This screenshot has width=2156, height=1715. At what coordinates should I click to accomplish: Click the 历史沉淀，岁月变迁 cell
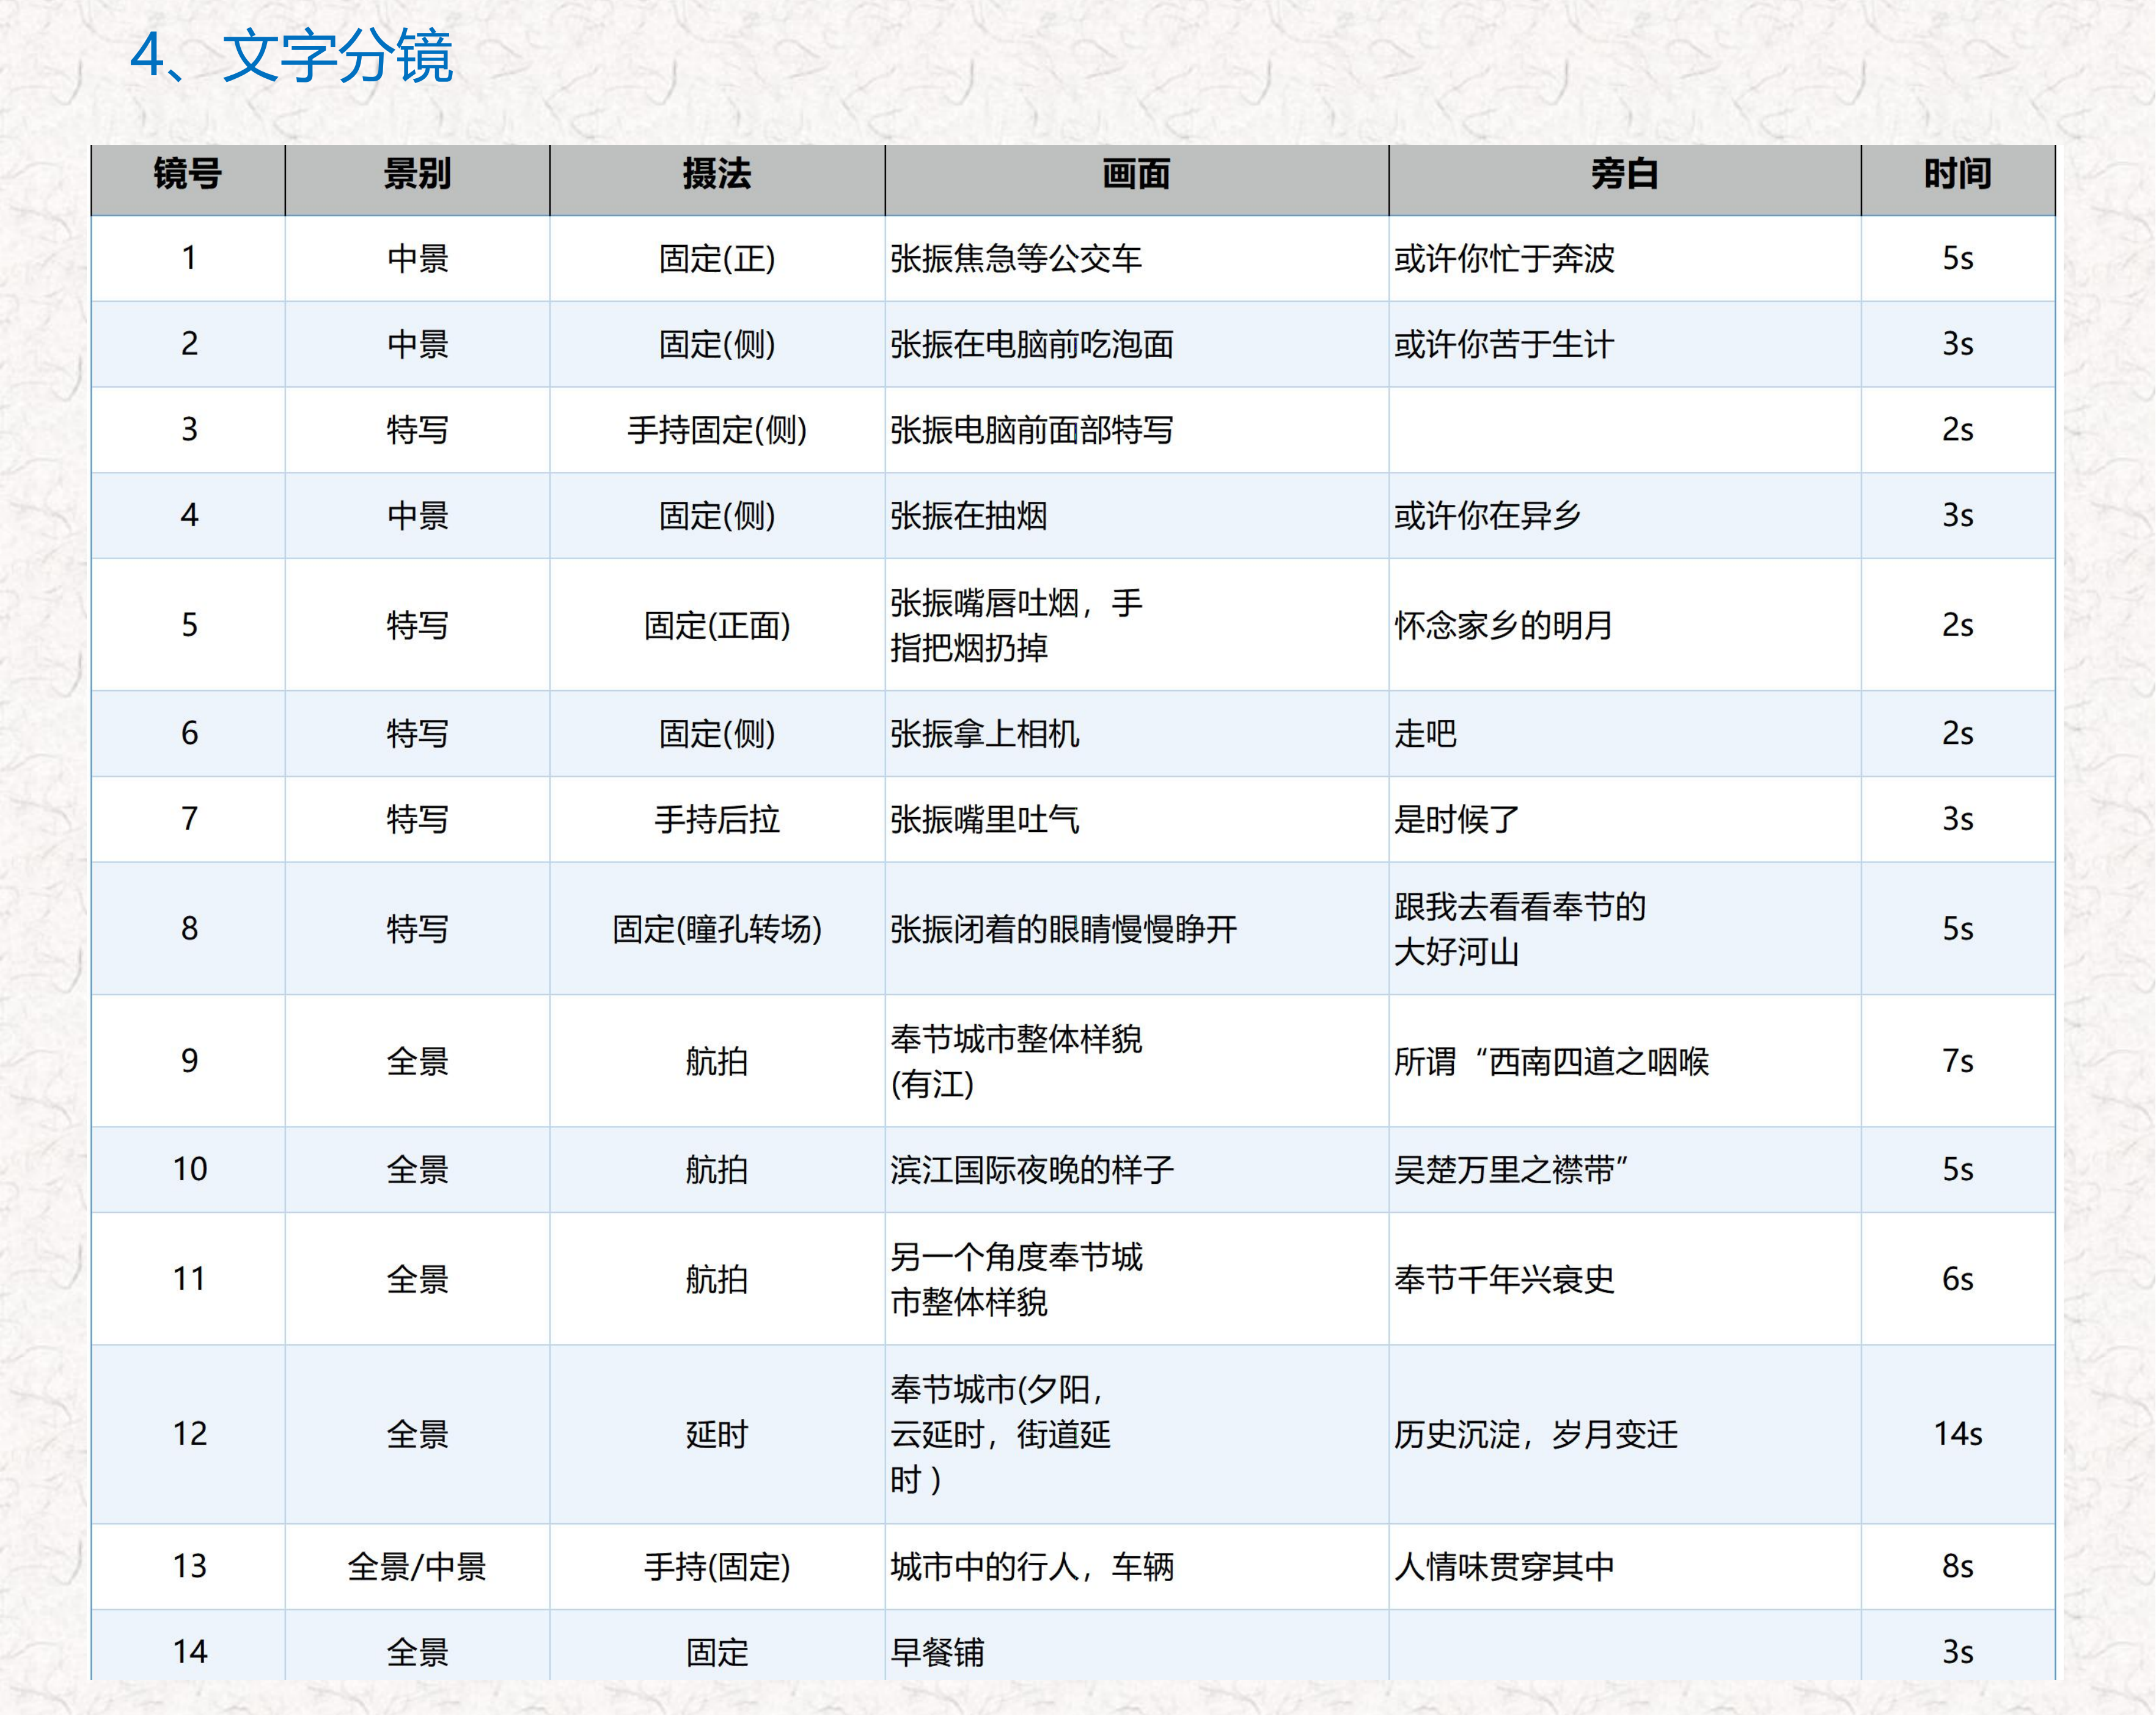[x=1536, y=1435]
